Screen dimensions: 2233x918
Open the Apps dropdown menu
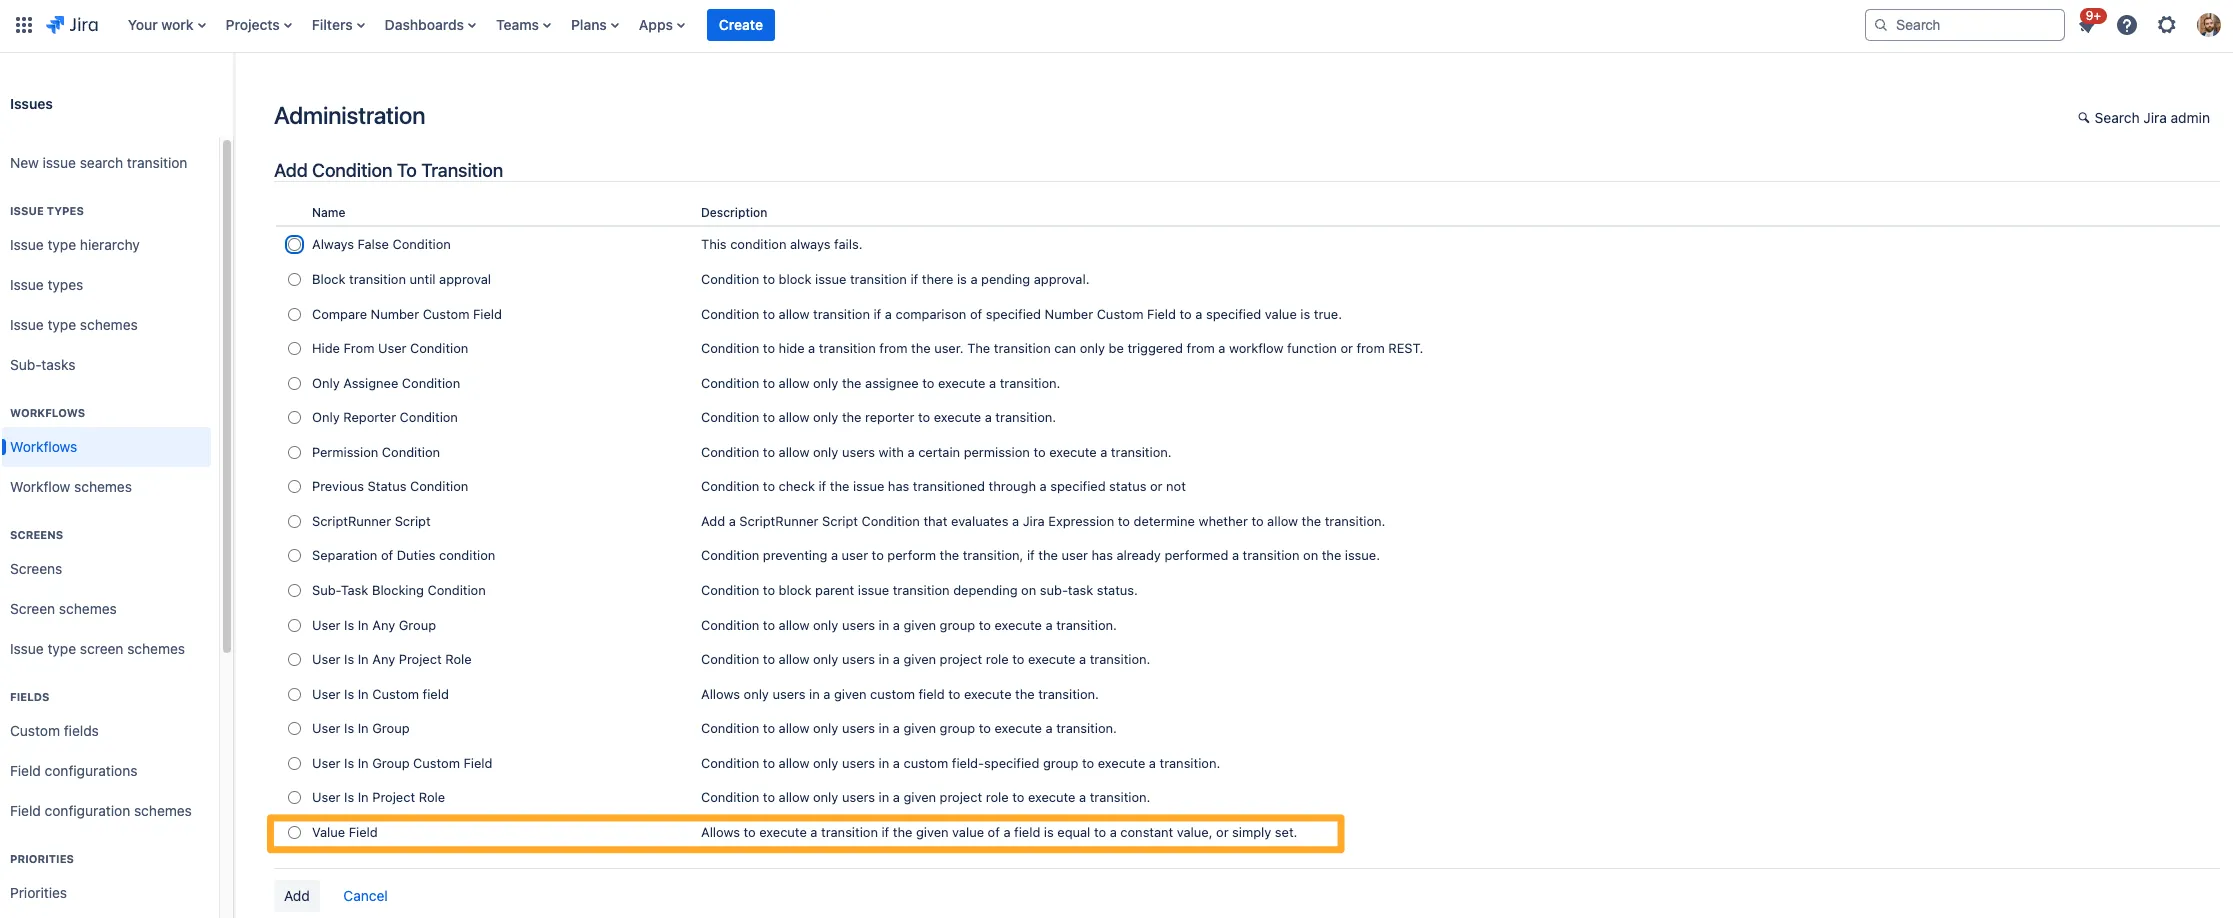coord(662,25)
